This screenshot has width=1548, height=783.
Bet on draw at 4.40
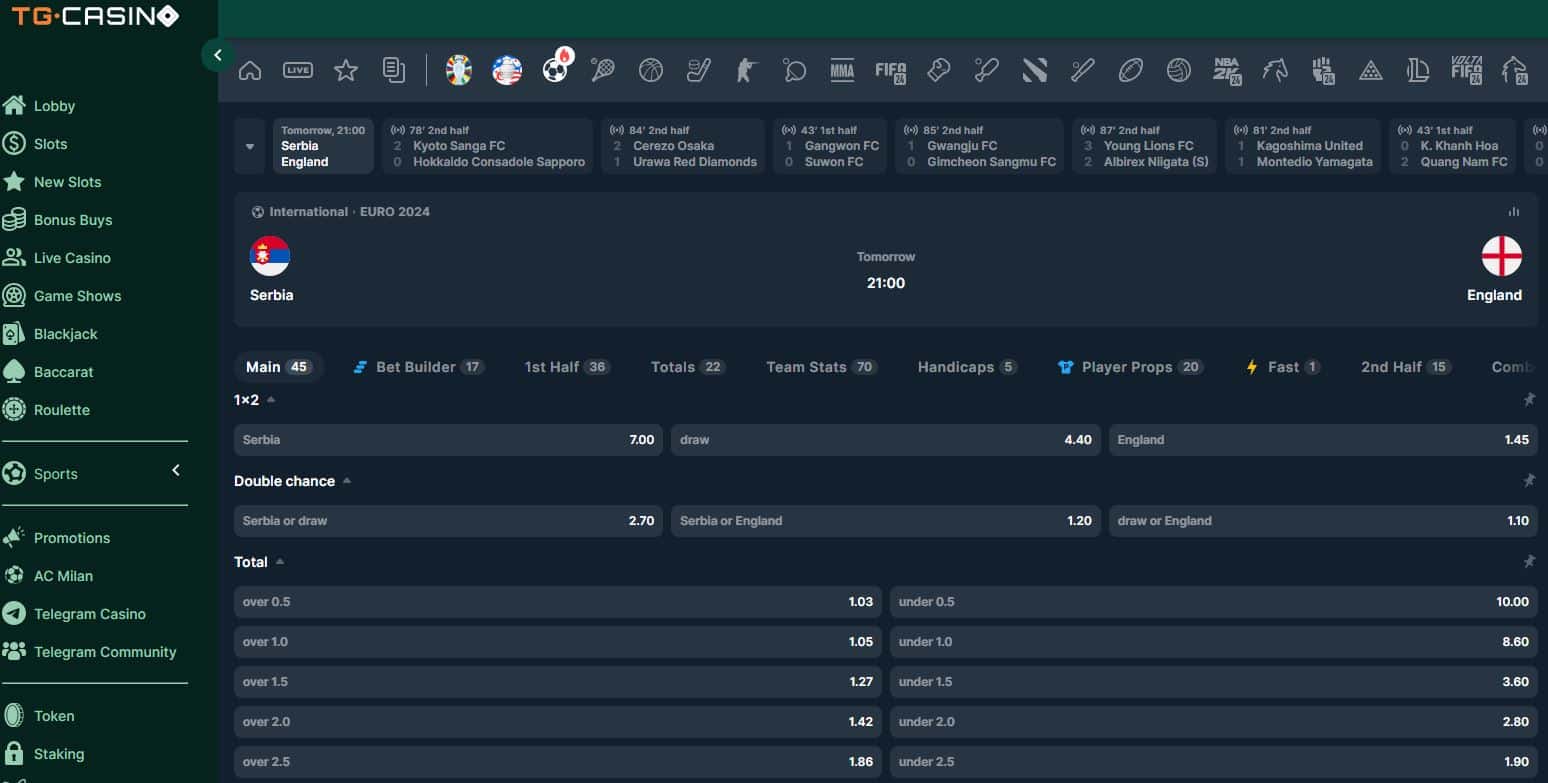885,440
